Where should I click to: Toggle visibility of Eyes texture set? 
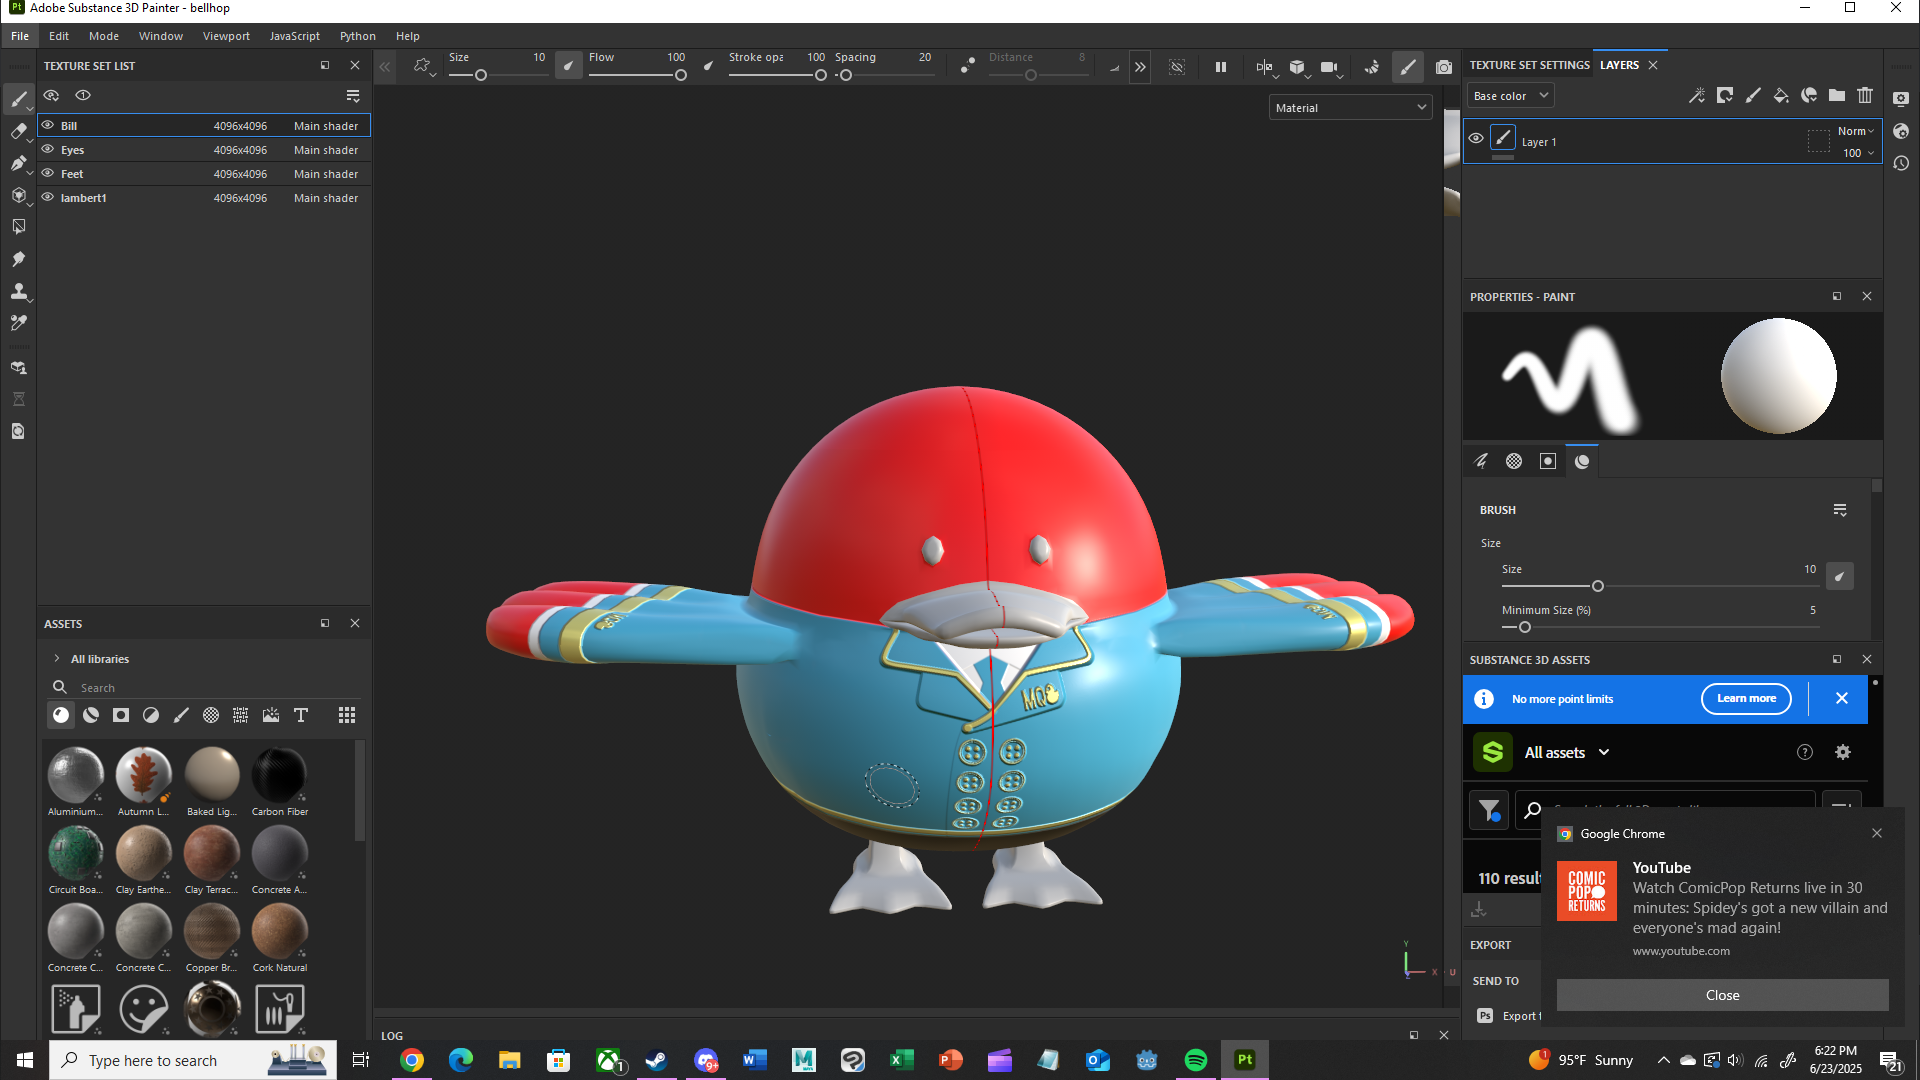coord(47,149)
